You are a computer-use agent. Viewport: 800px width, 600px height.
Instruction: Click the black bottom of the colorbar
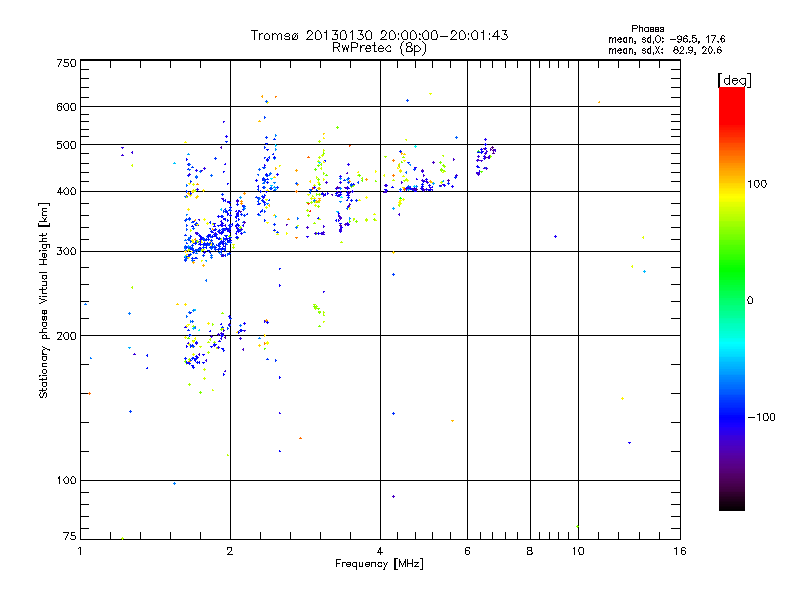pos(732,503)
